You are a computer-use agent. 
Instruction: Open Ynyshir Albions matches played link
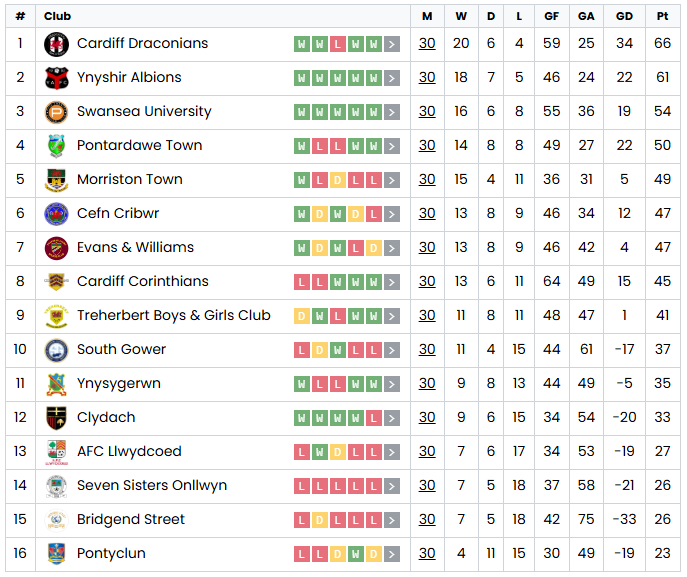coord(427,78)
